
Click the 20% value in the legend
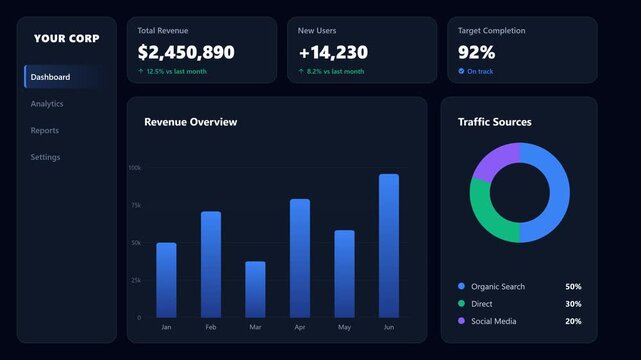click(573, 321)
